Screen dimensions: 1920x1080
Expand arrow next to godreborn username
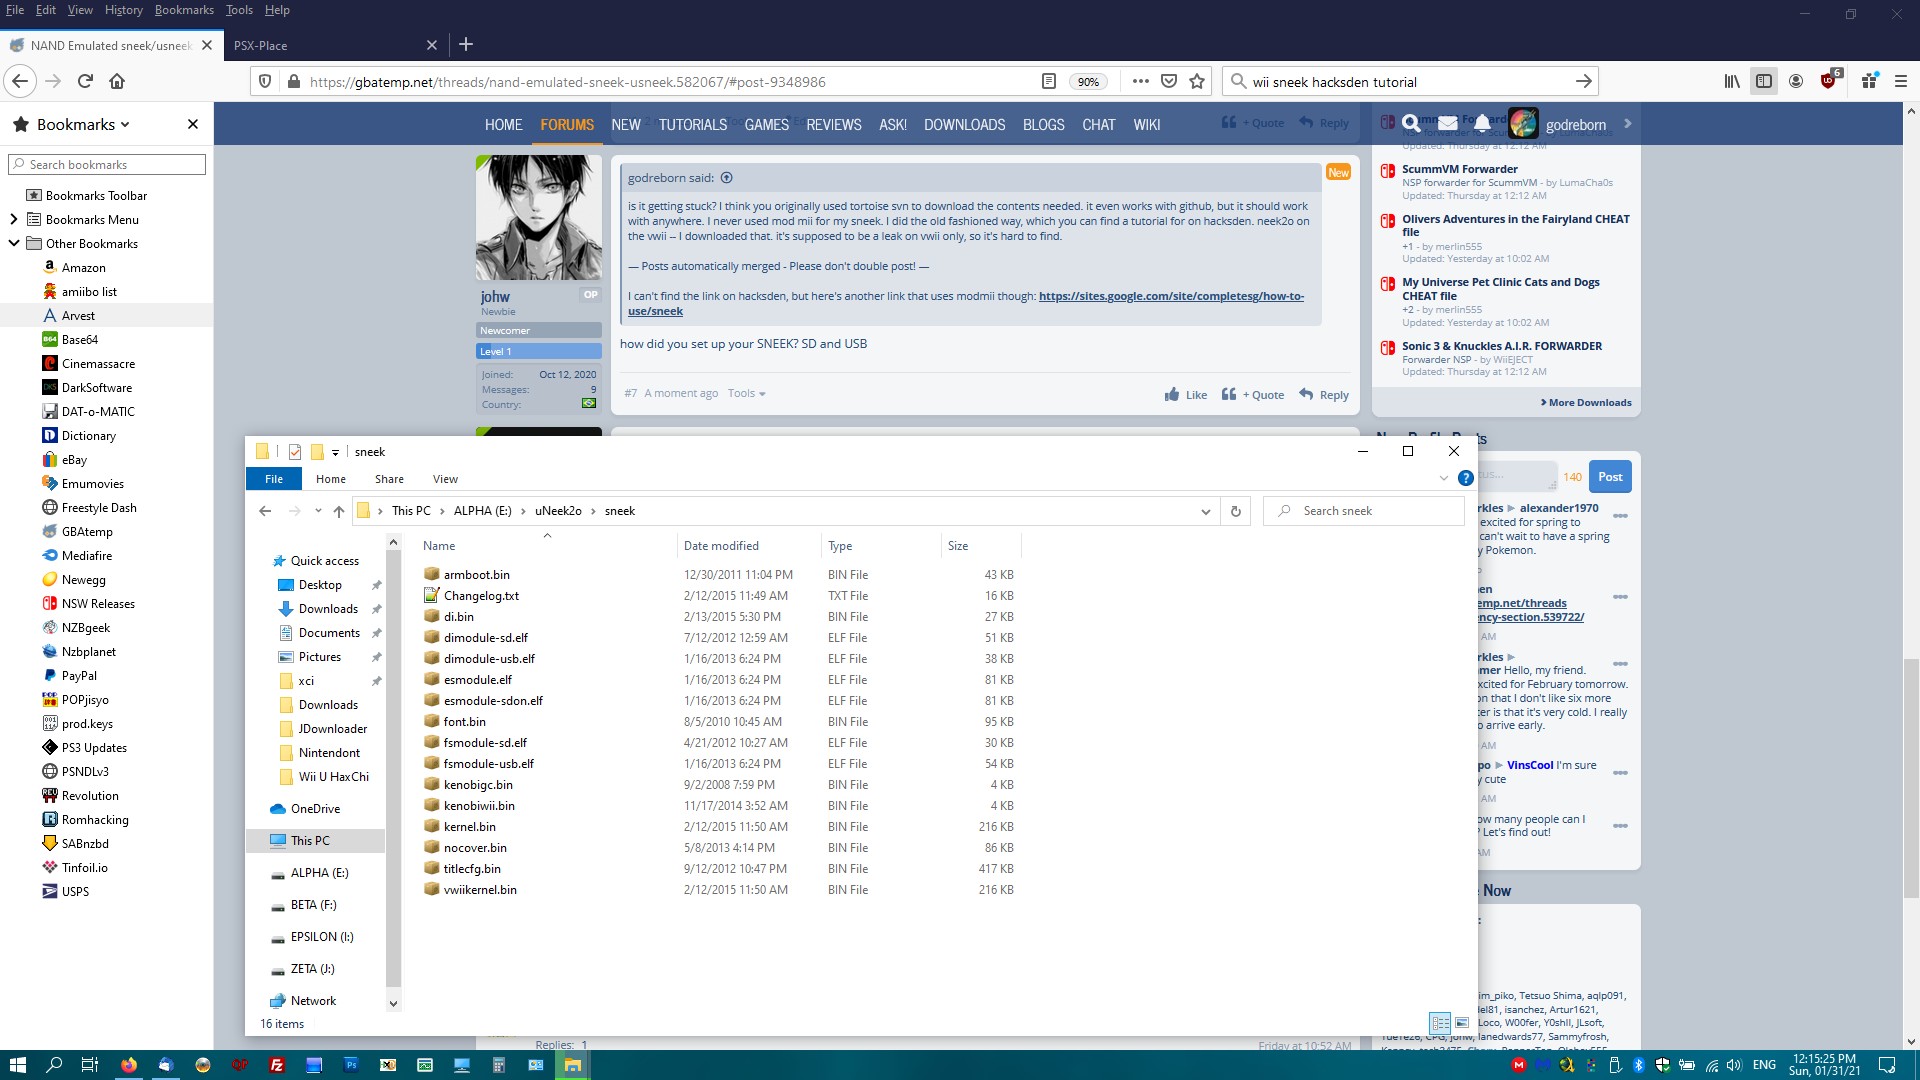click(x=1628, y=124)
